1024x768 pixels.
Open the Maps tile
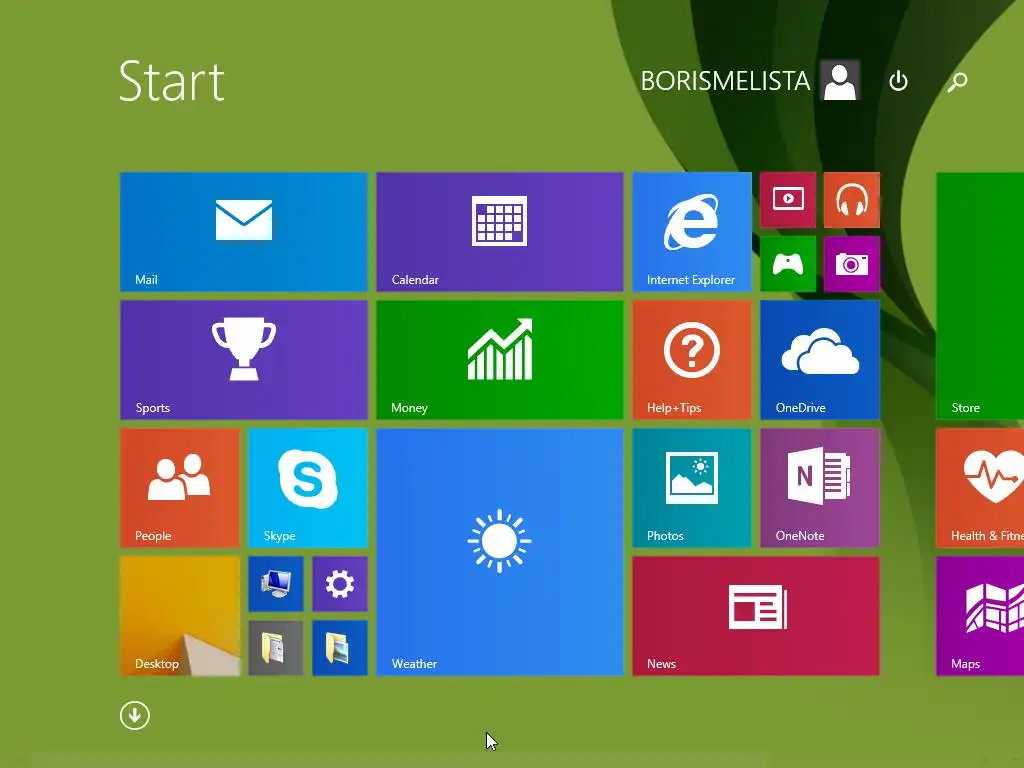[980, 615]
